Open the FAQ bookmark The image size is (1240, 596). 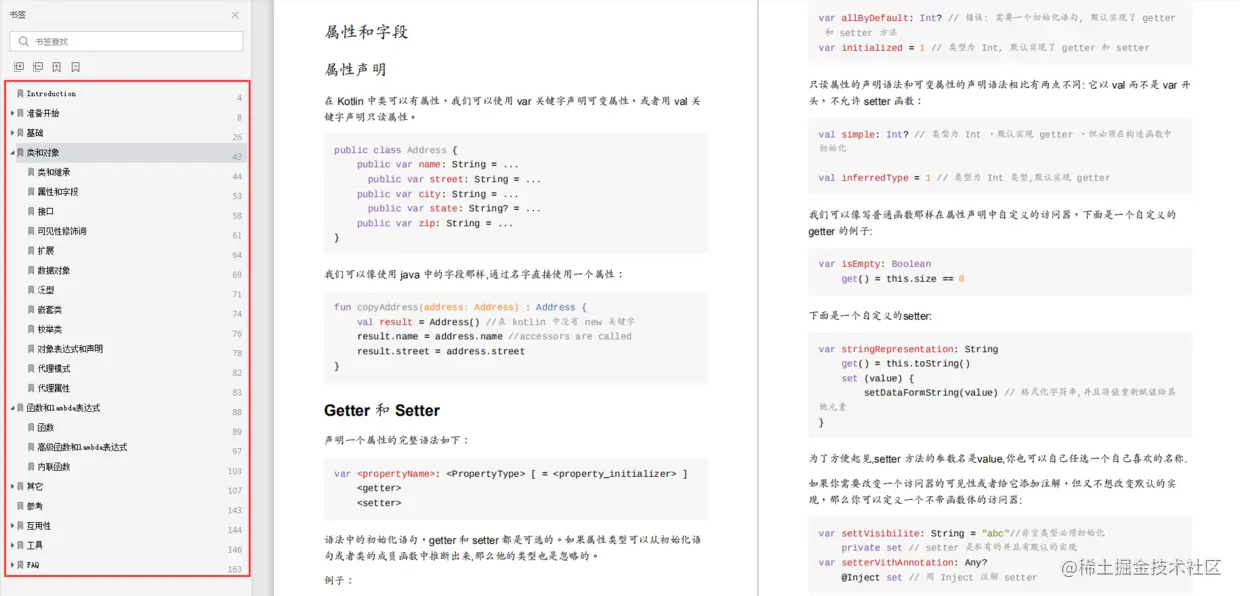click(x=33, y=565)
